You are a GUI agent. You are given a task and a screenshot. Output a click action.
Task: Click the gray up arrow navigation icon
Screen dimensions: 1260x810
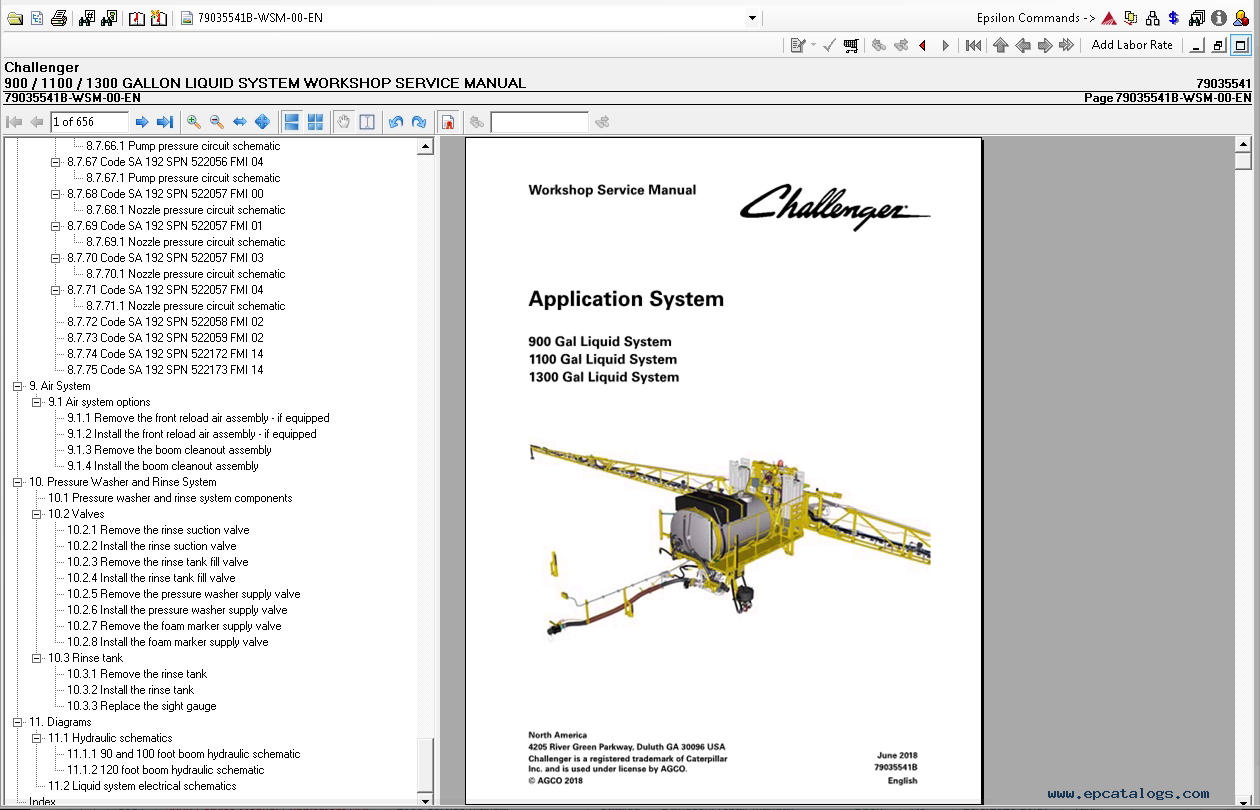pos(1000,45)
